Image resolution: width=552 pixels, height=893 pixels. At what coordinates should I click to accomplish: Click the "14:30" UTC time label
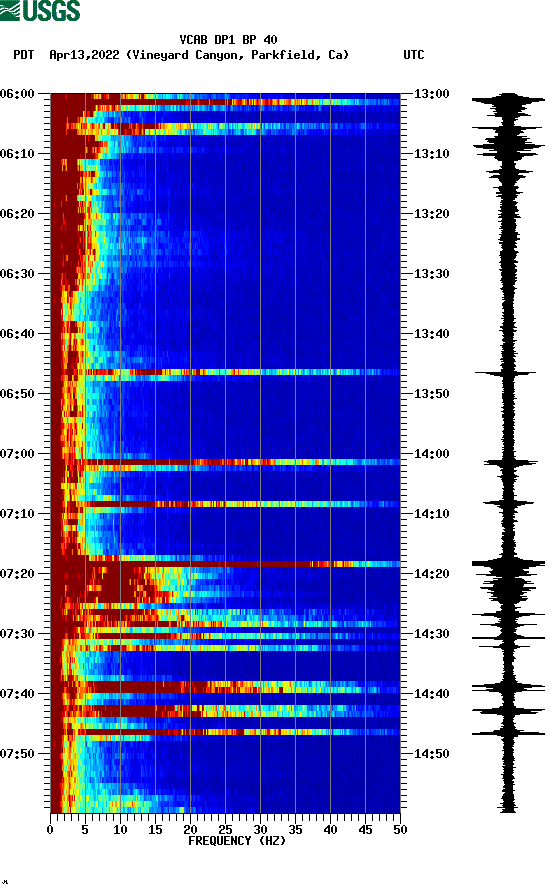pyautogui.click(x=431, y=634)
